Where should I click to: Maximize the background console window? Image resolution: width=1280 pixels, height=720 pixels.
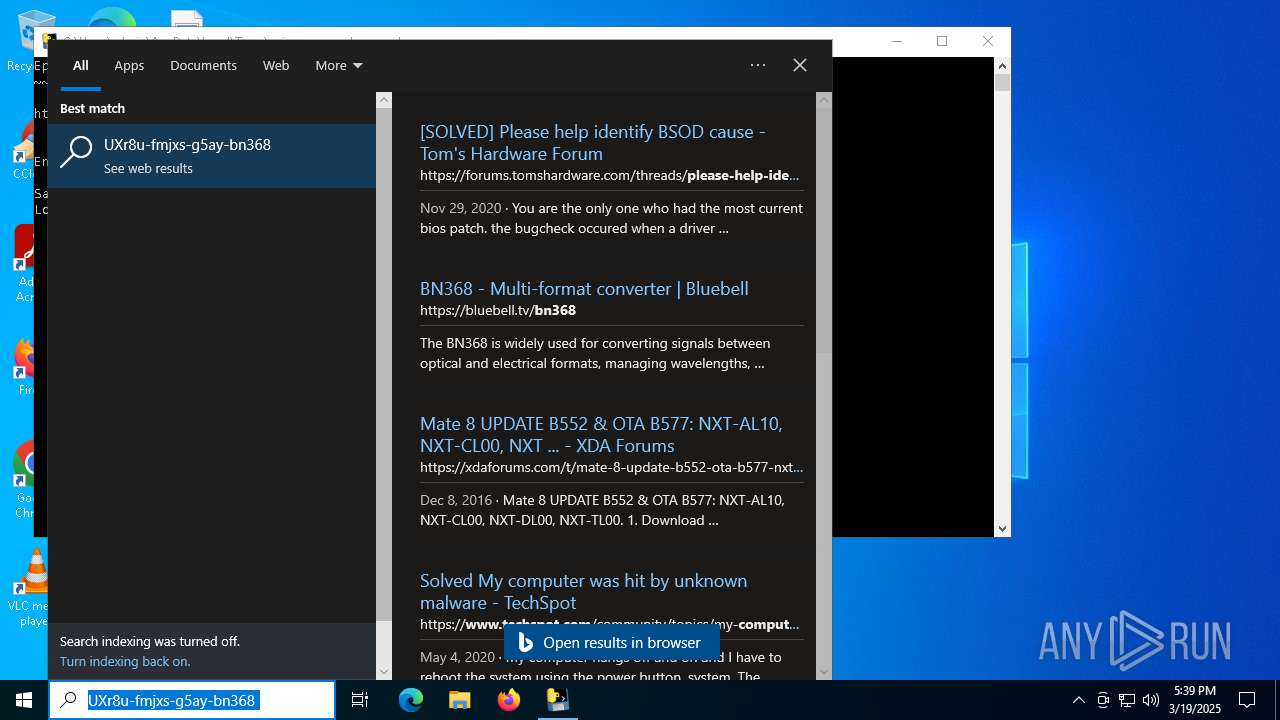941,41
